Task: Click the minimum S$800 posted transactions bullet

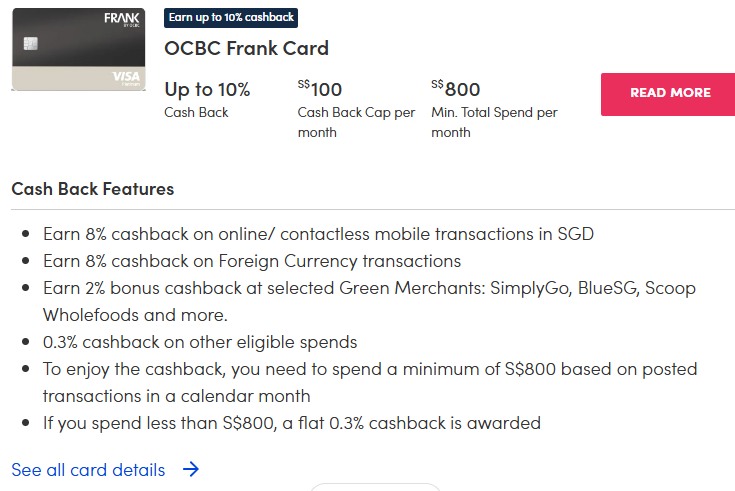Action: pos(370,369)
